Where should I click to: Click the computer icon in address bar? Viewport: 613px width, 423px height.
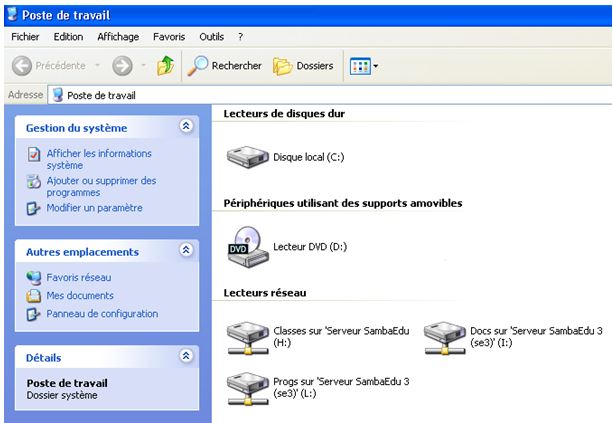click(x=58, y=95)
